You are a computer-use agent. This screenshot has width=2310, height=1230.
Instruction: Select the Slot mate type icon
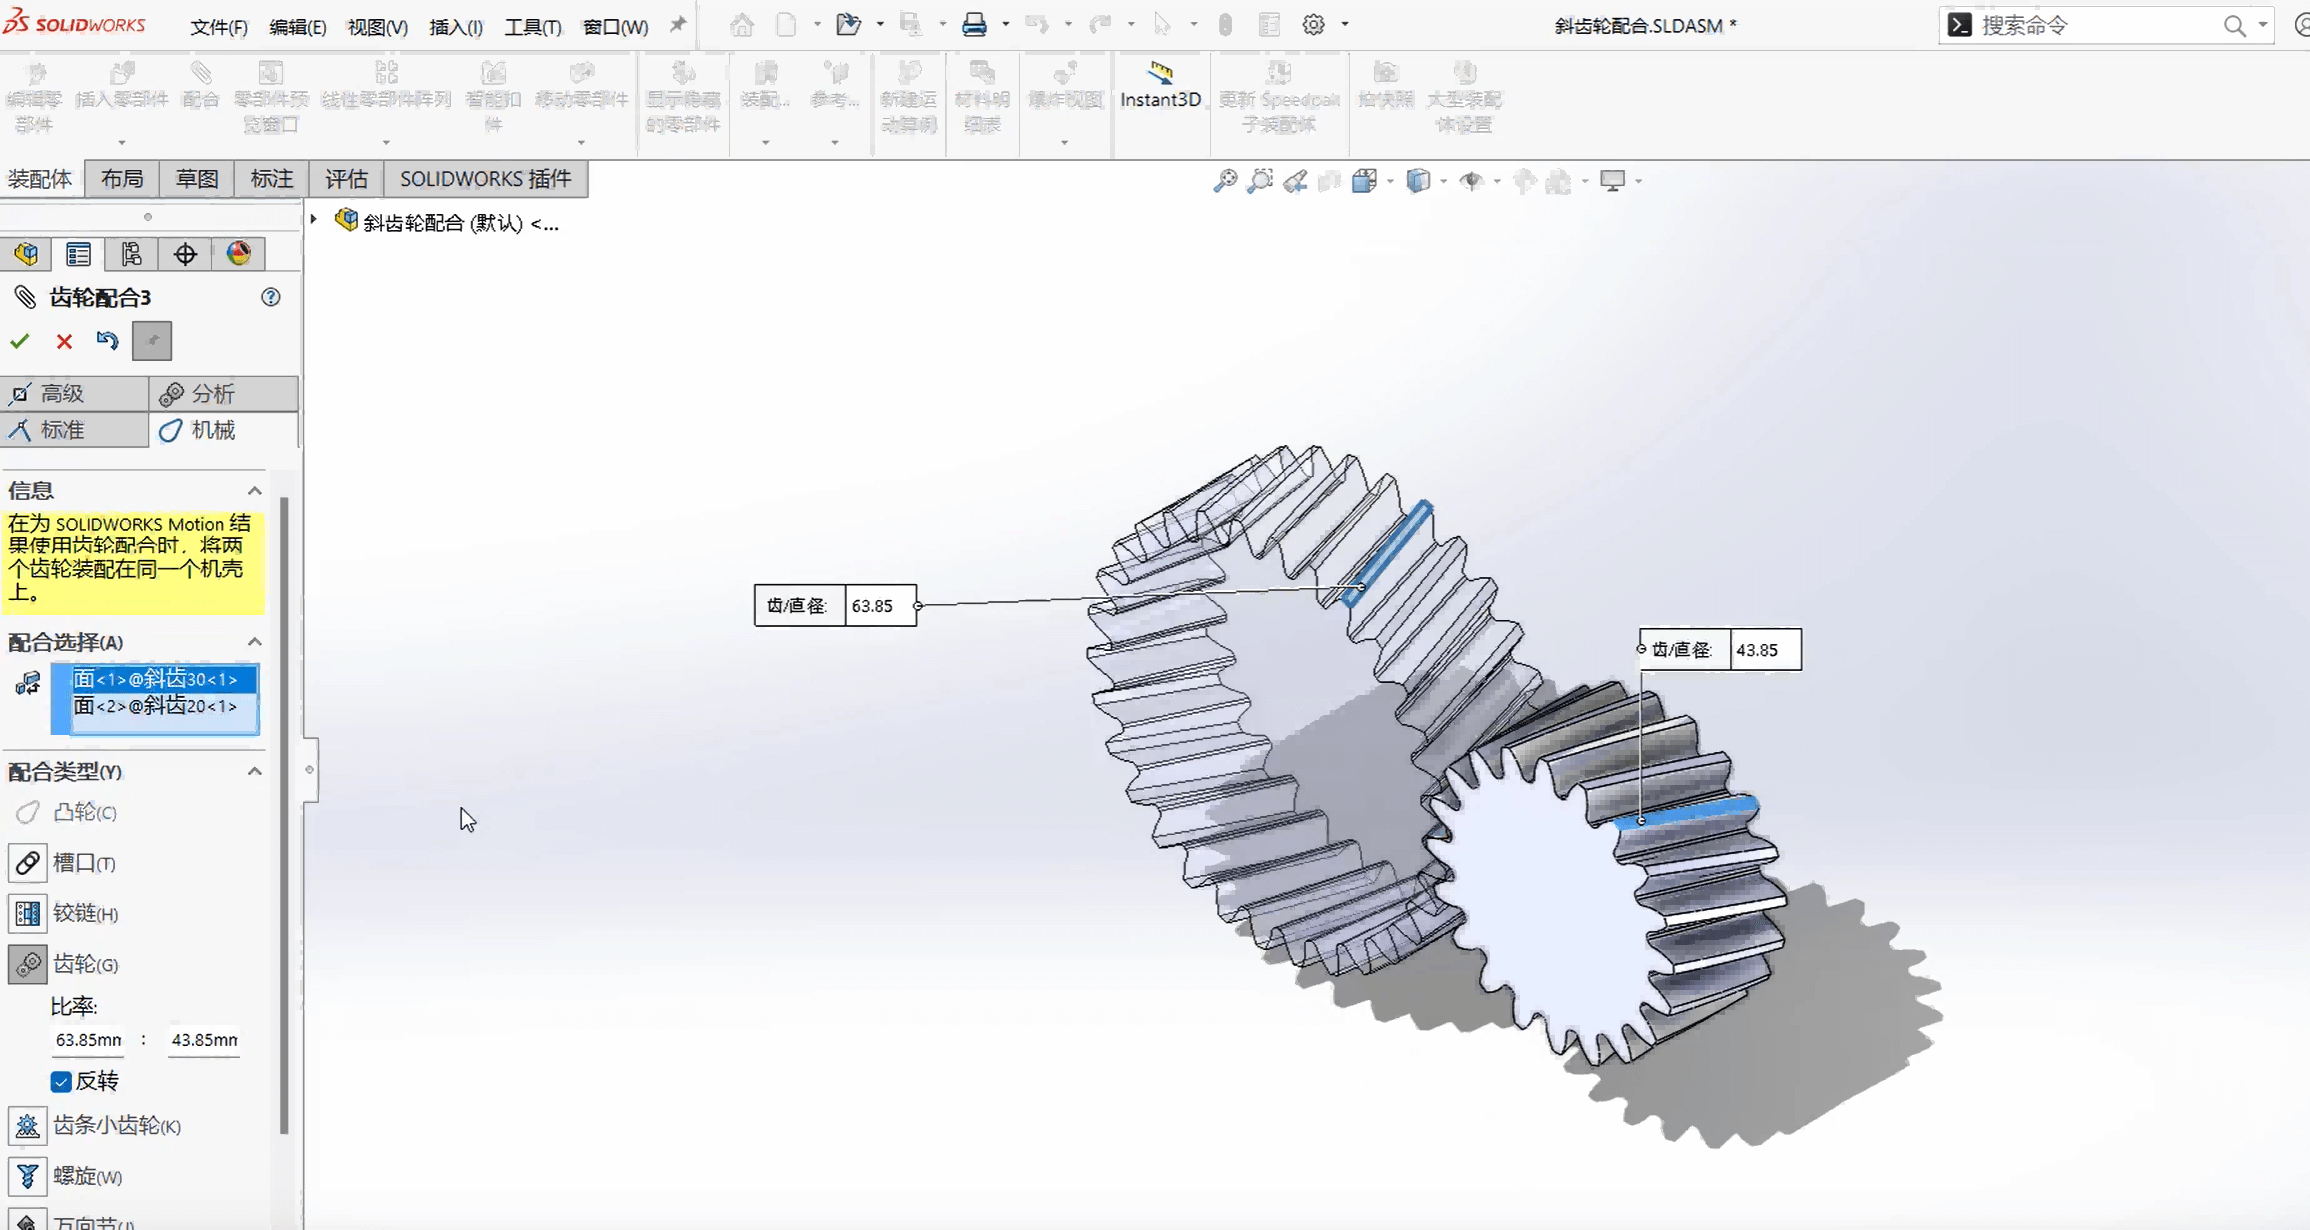[x=27, y=863]
